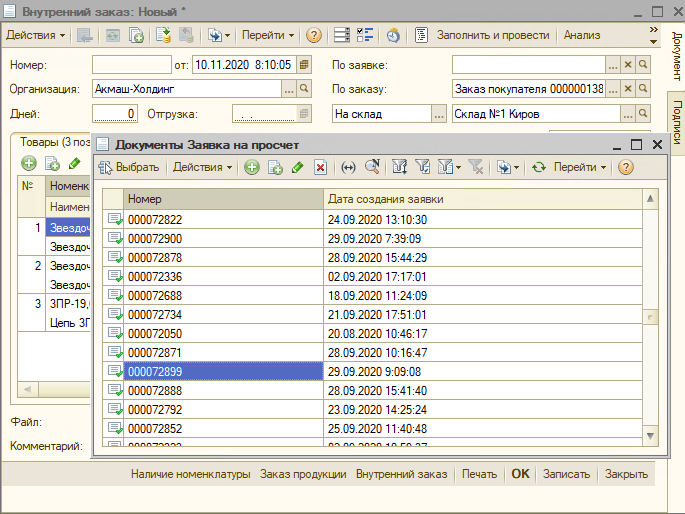
Task: Apply filter by current value icon
Action: coord(422,167)
